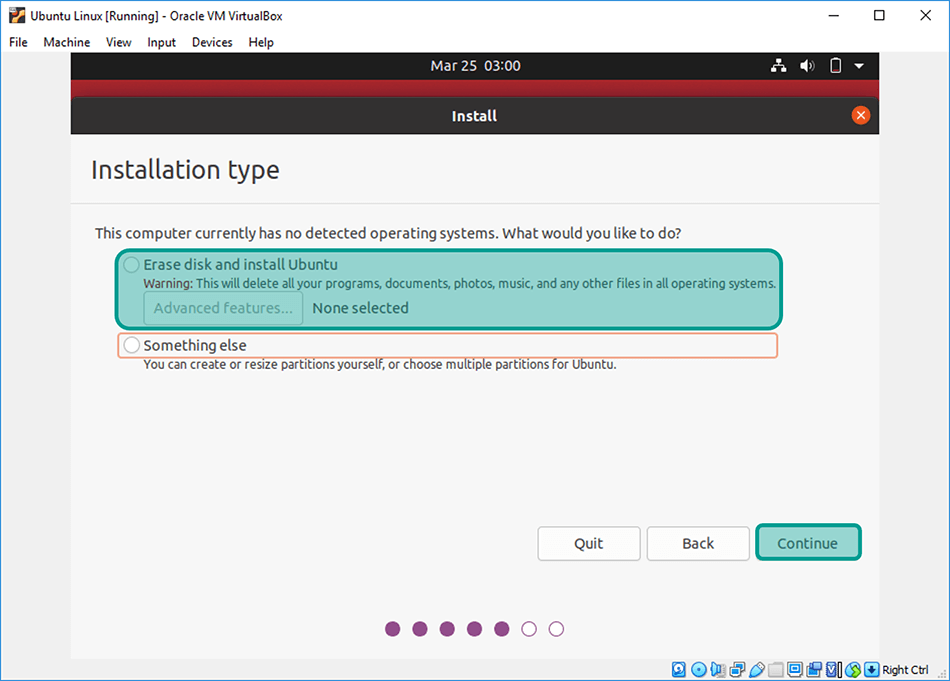Click the Right Ctrl host key label
The image size is (950, 681).
pyautogui.click(x=905, y=669)
